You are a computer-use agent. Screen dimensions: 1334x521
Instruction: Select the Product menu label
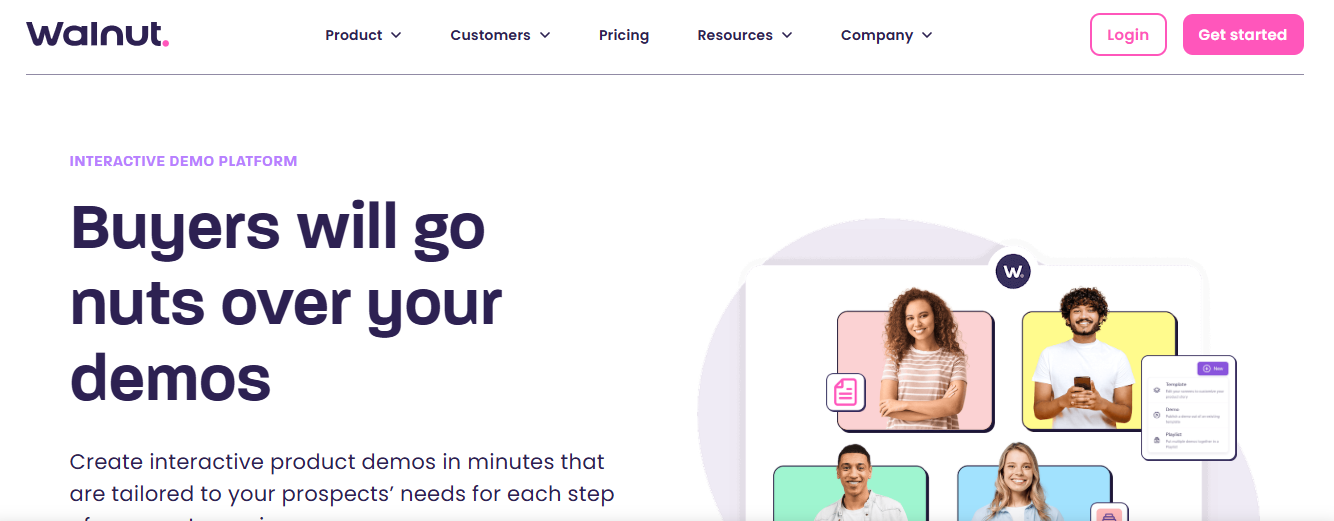(354, 35)
